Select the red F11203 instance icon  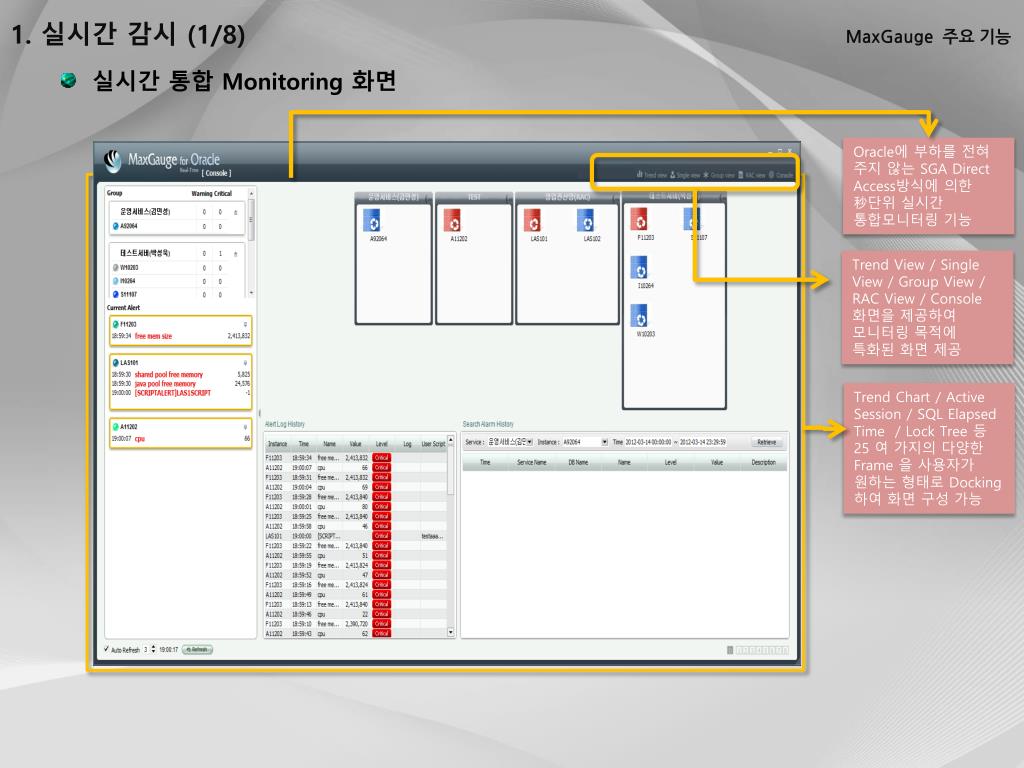pos(639,219)
